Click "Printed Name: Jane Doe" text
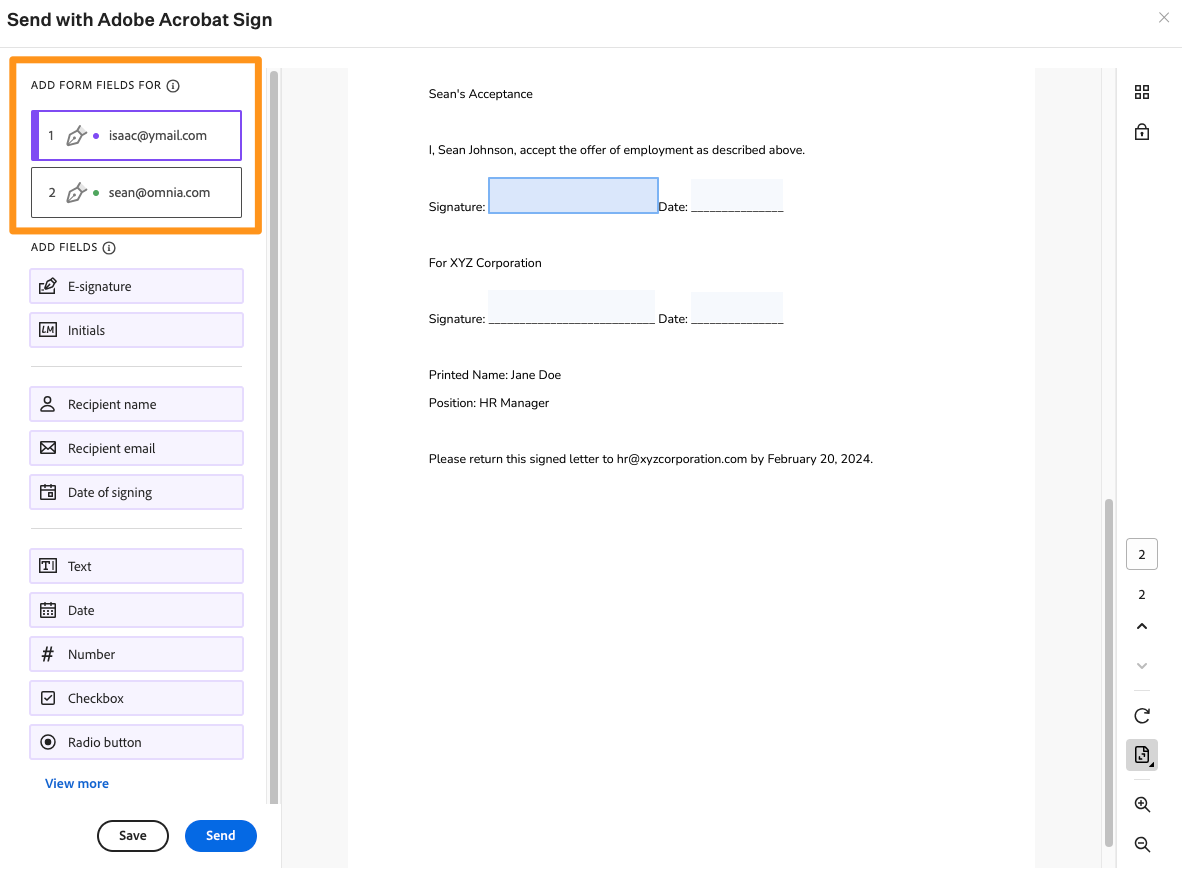 tap(495, 375)
